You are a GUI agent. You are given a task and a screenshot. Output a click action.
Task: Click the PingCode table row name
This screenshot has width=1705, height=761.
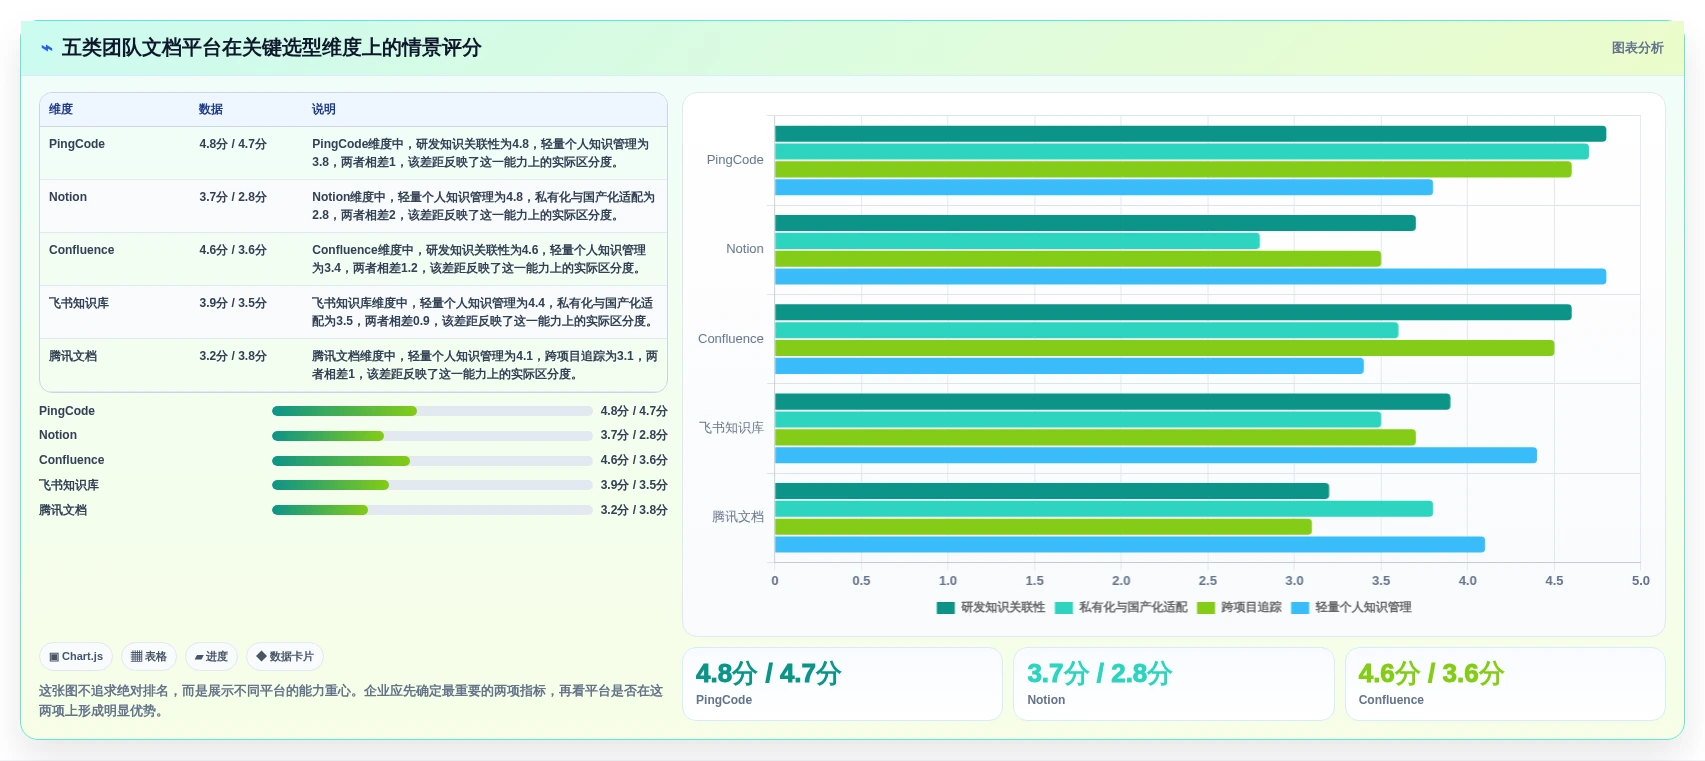[77, 144]
